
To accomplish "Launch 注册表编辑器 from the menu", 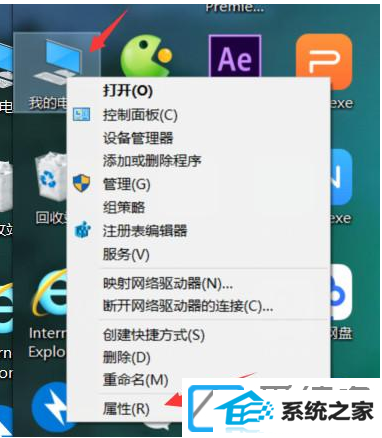I will 145,231.
